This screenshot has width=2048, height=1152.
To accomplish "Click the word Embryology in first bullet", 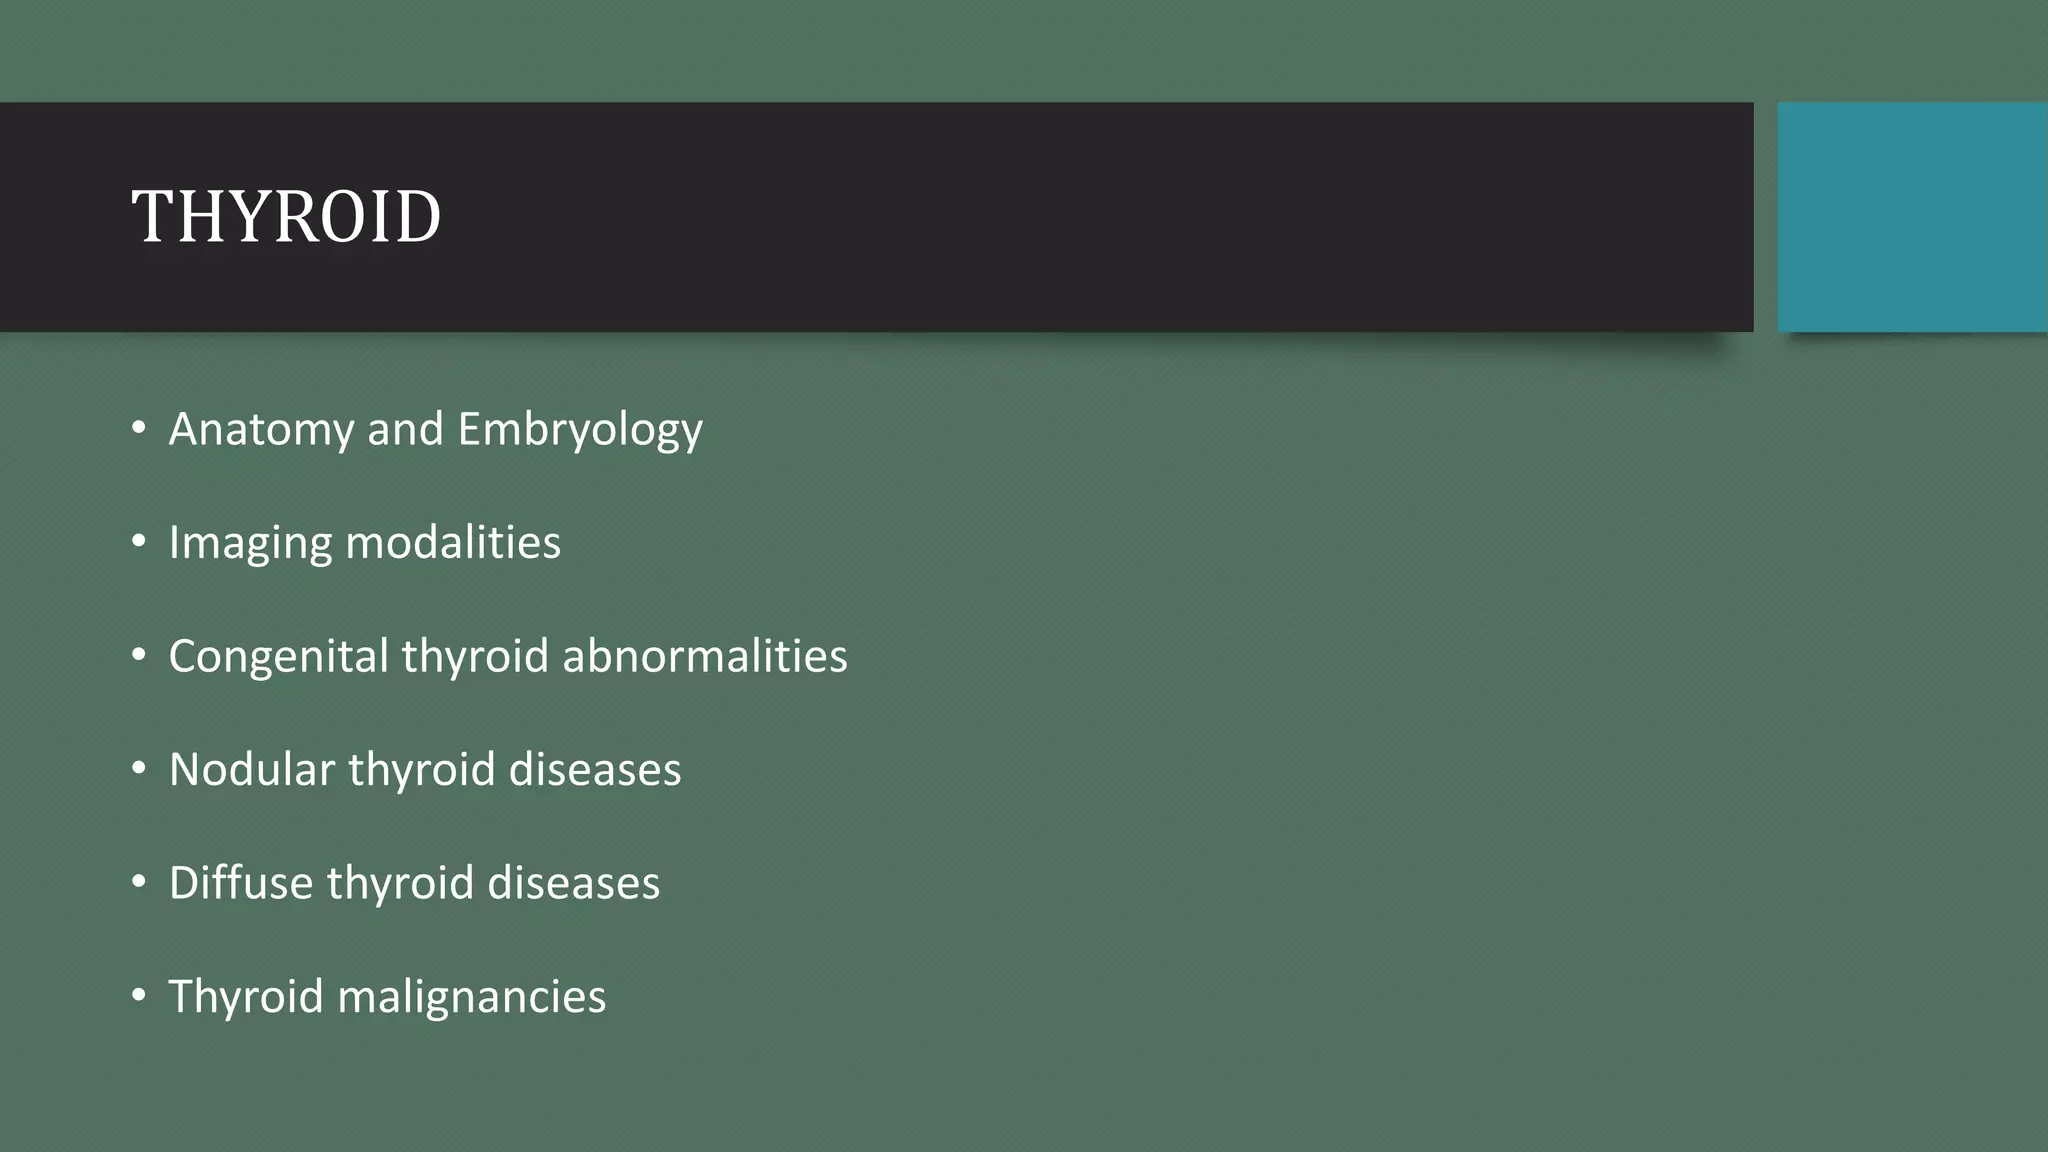I will pyautogui.click(x=580, y=431).
